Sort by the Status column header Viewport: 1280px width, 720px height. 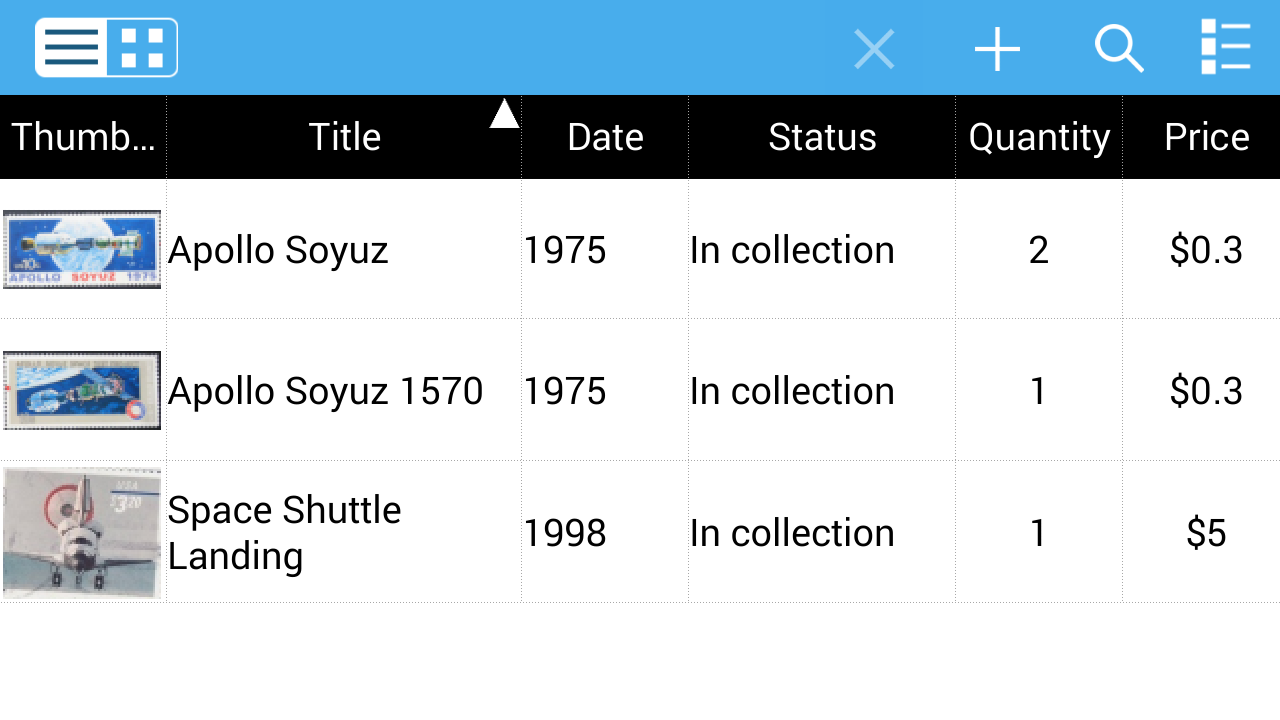pyautogui.click(x=822, y=137)
